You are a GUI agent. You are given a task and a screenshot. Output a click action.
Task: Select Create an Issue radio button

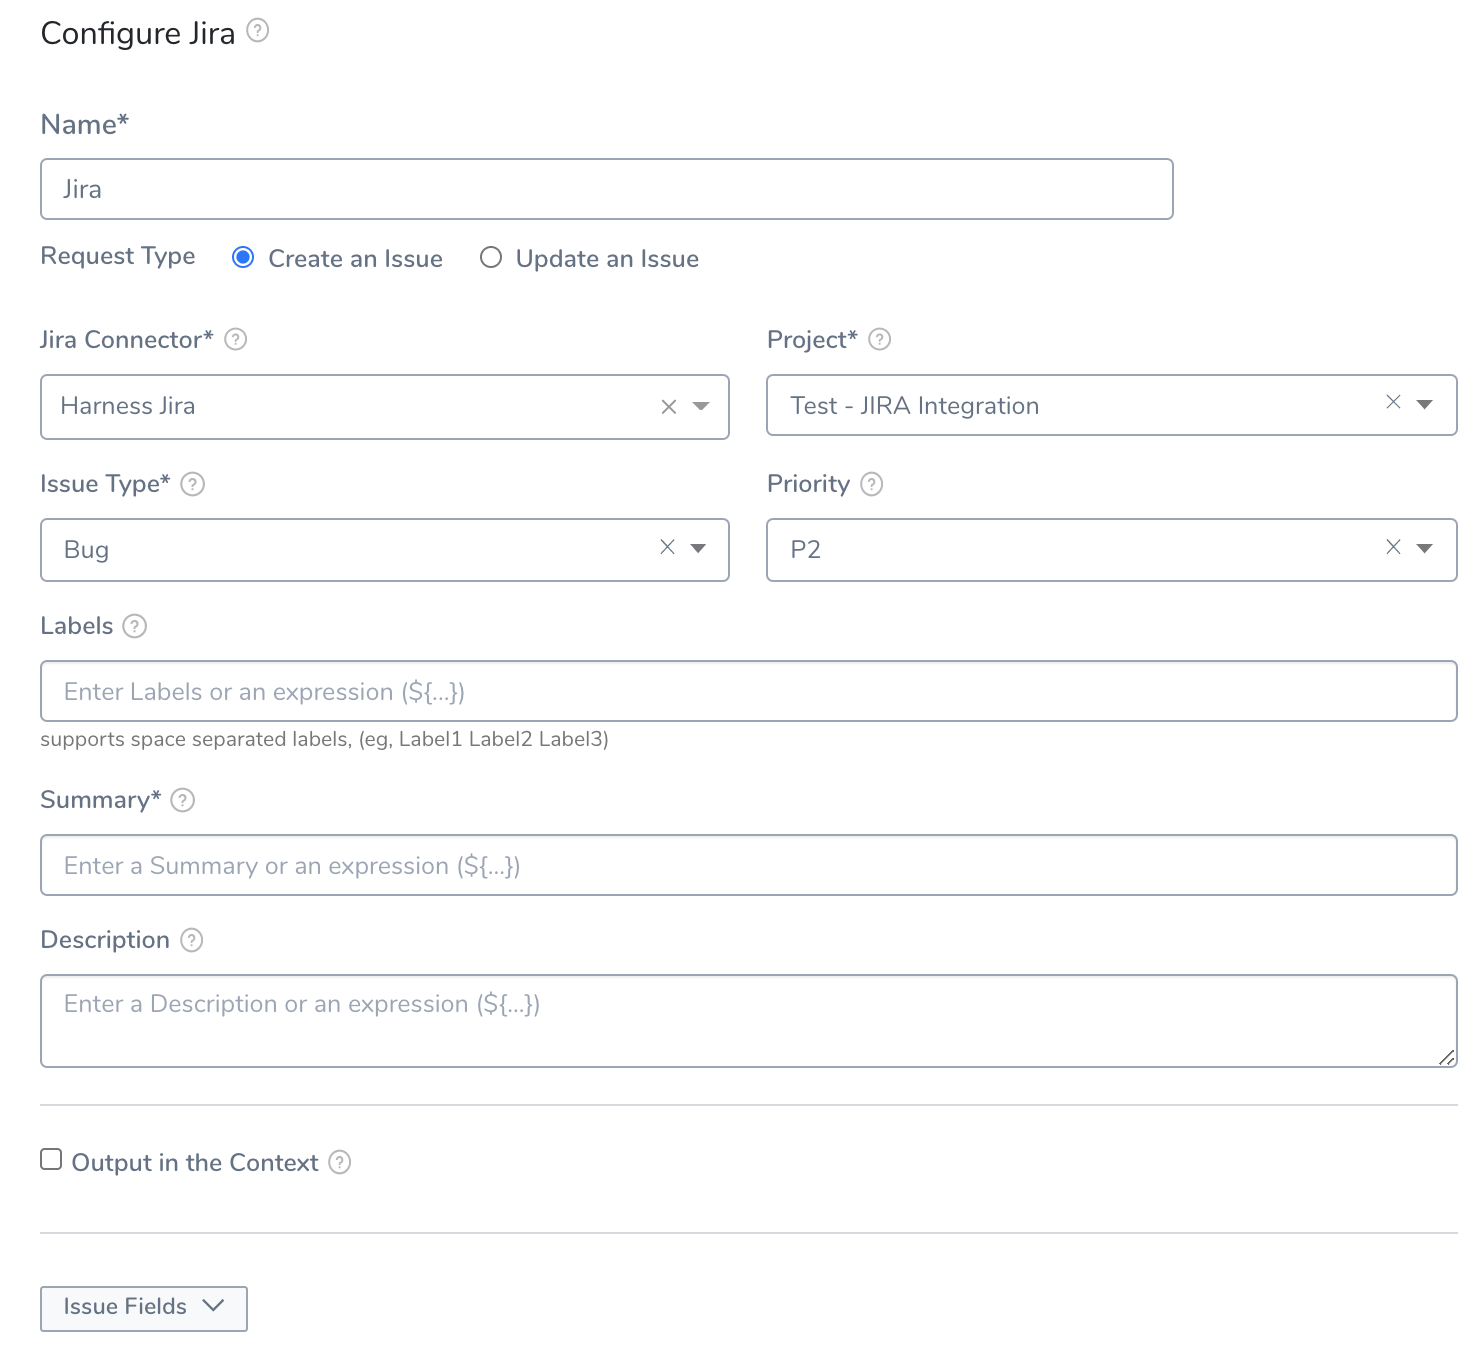242,258
